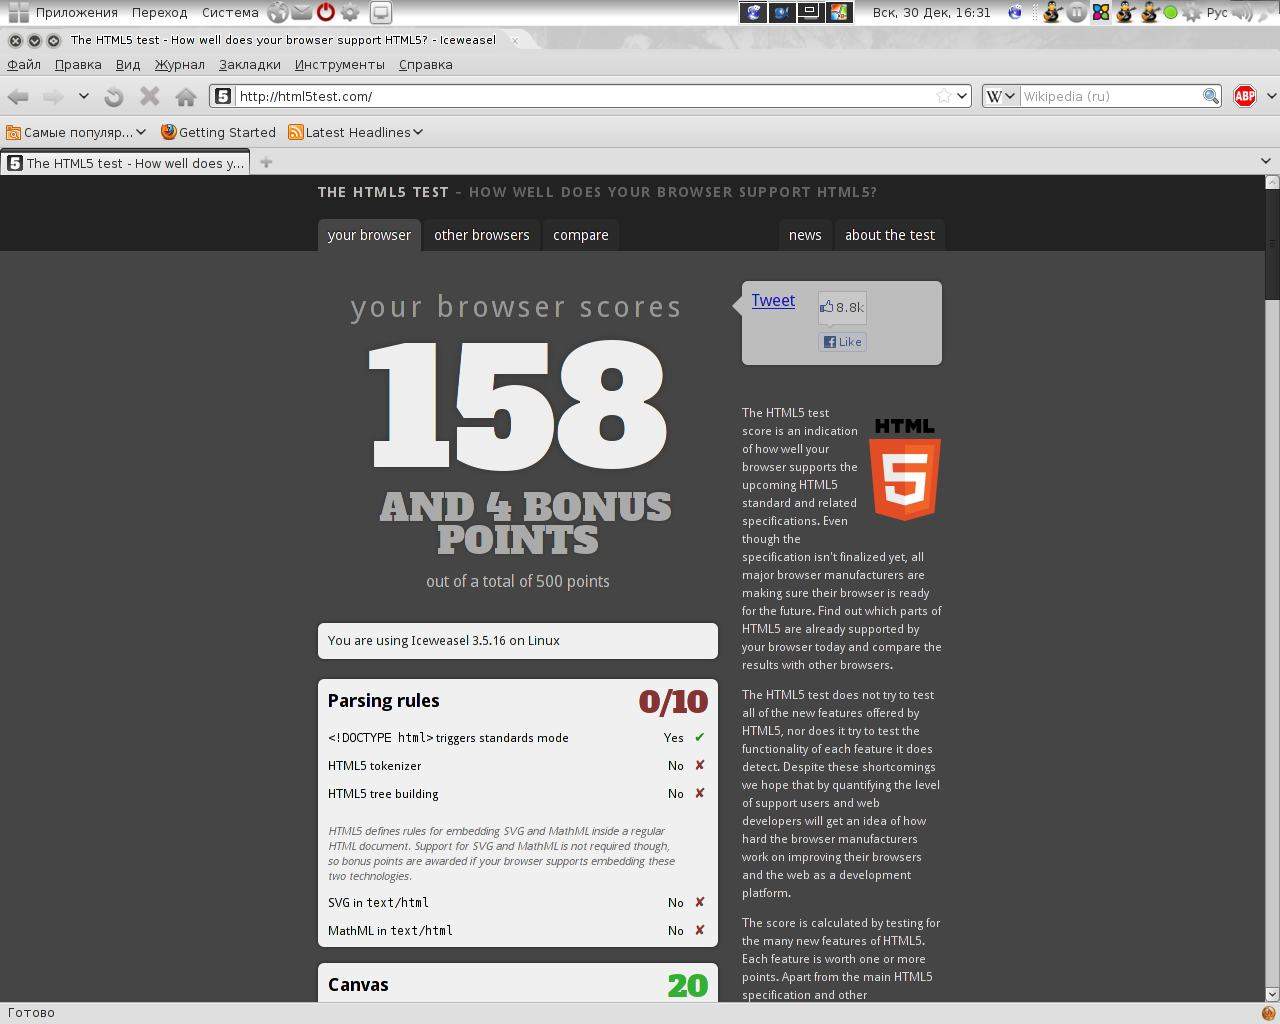
Task: Click the orange HTML5 logo image
Action: [x=905, y=469]
